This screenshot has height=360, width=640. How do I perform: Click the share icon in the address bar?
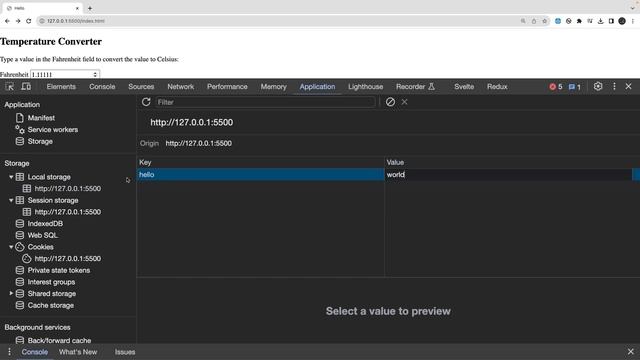click(534, 21)
